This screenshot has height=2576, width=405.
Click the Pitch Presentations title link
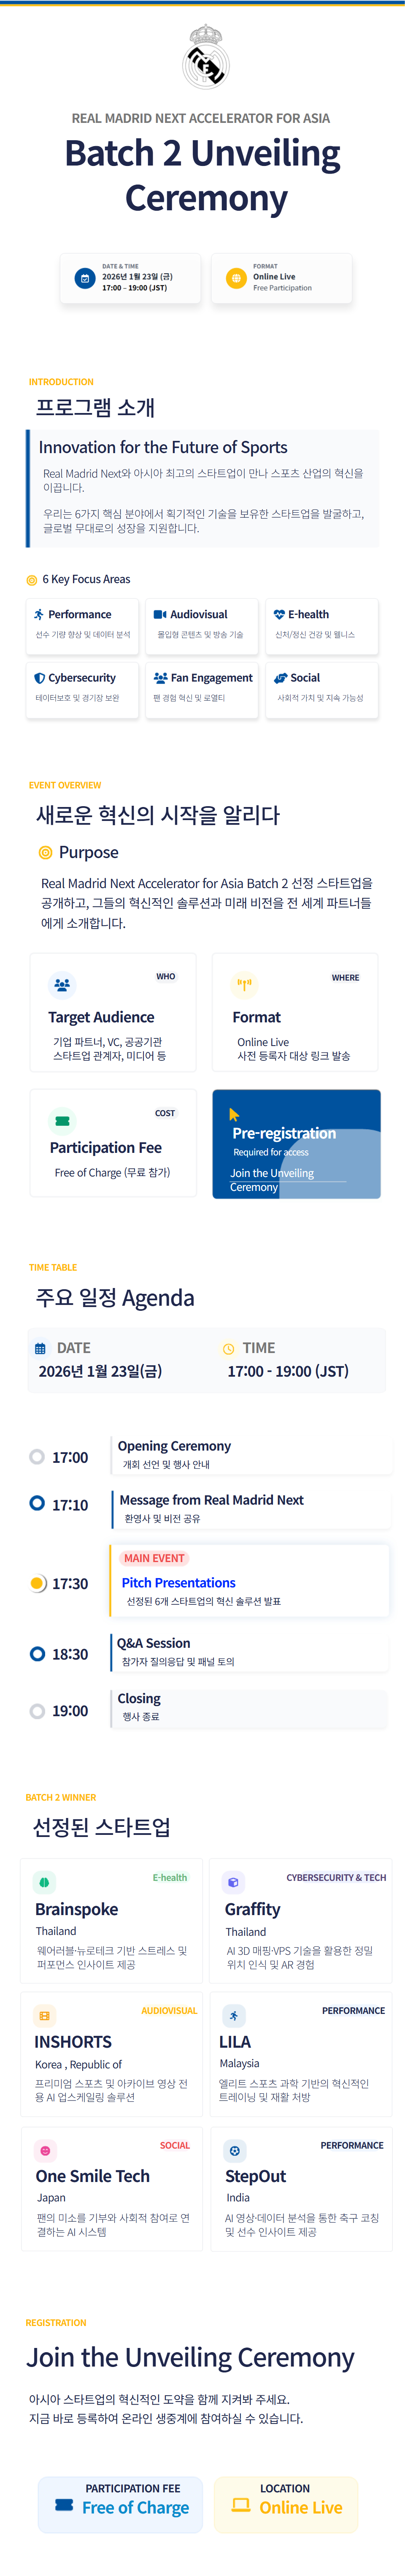click(x=179, y=1583)
